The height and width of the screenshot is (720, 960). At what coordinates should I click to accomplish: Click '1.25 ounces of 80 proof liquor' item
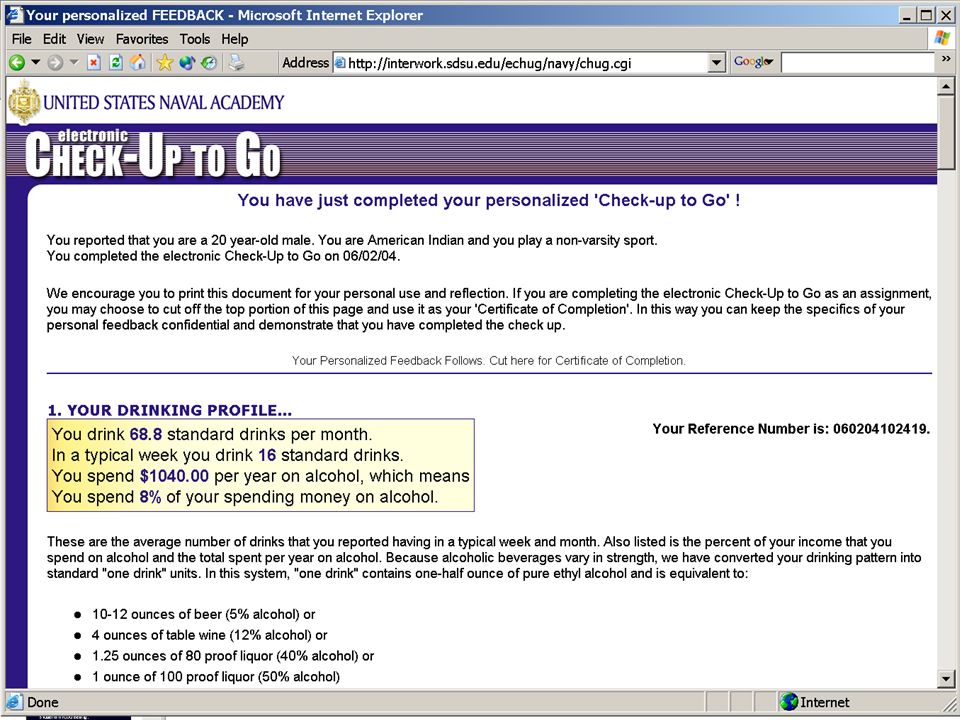pos(233,656)
